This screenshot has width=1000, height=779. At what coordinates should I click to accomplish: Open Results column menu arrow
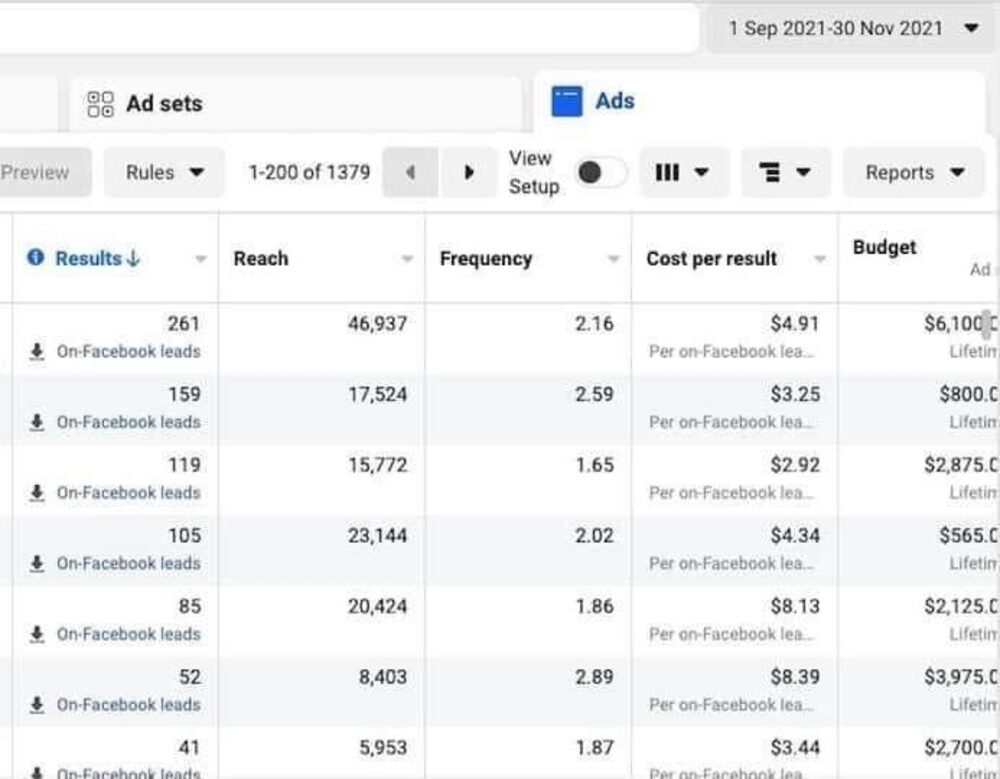[x=200, y=259]
